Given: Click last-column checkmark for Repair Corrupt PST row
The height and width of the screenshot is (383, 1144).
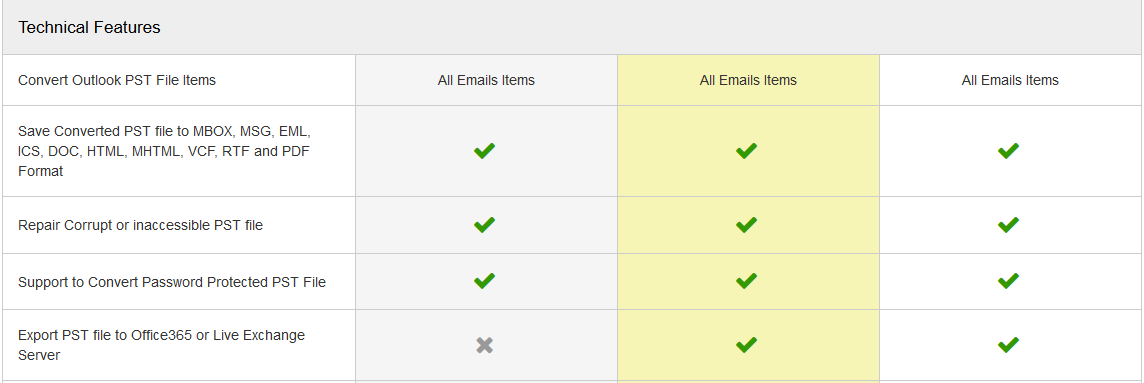Looking at the screenshot, I should coord(1008,225).
